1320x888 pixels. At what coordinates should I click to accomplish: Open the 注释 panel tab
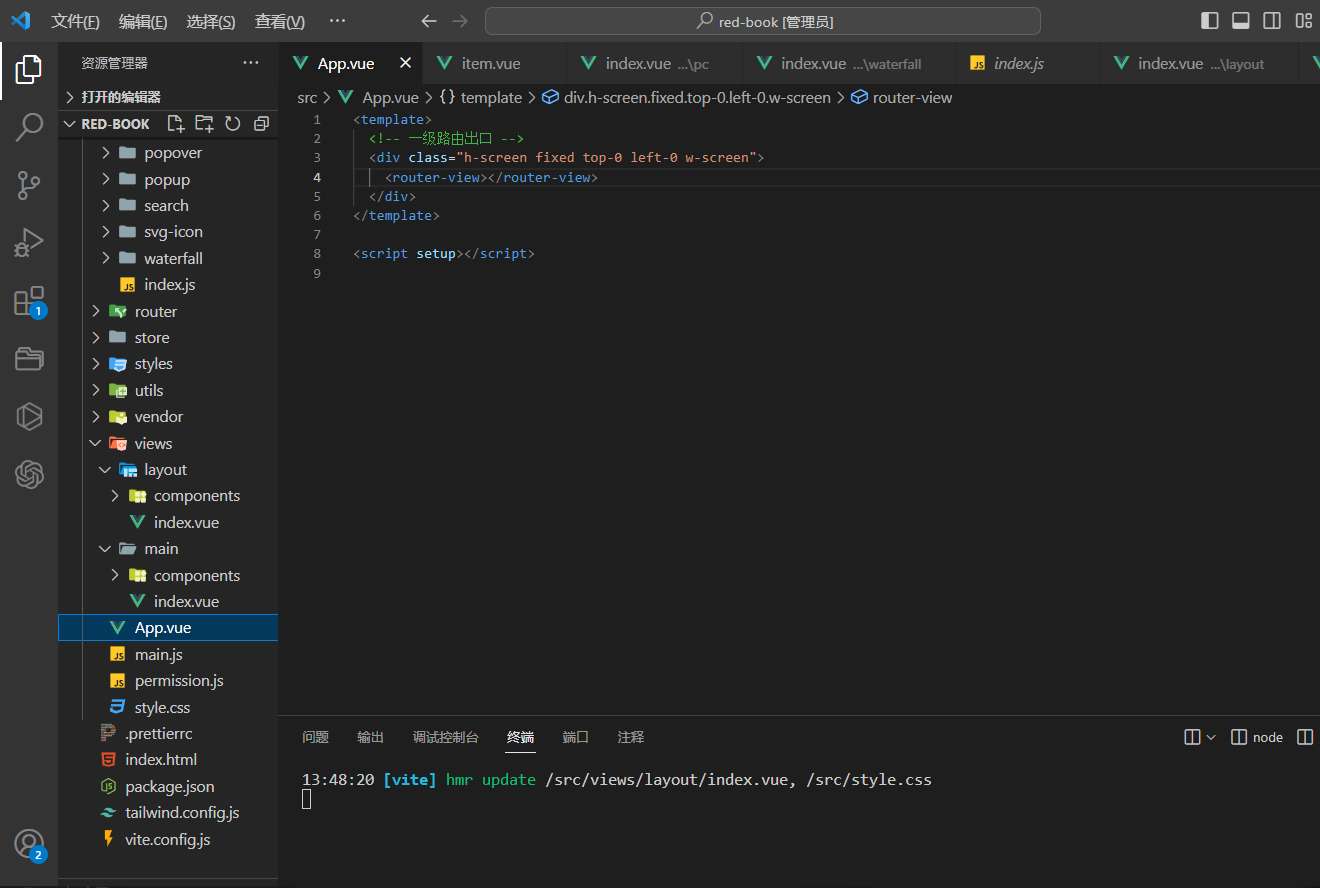[x=631, y=737]
